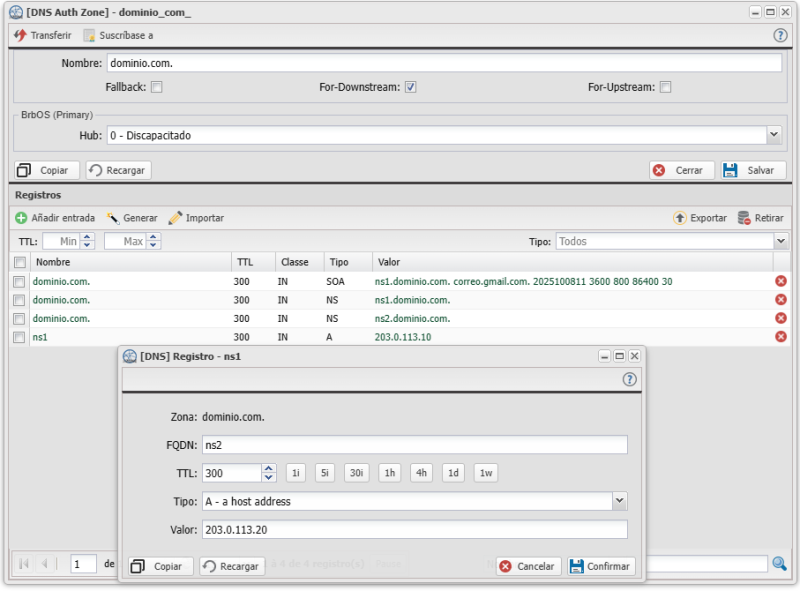Viewport: 800px width, 591px height.
Task: Open the Importar records tool
Action: (x=196, y=218)
